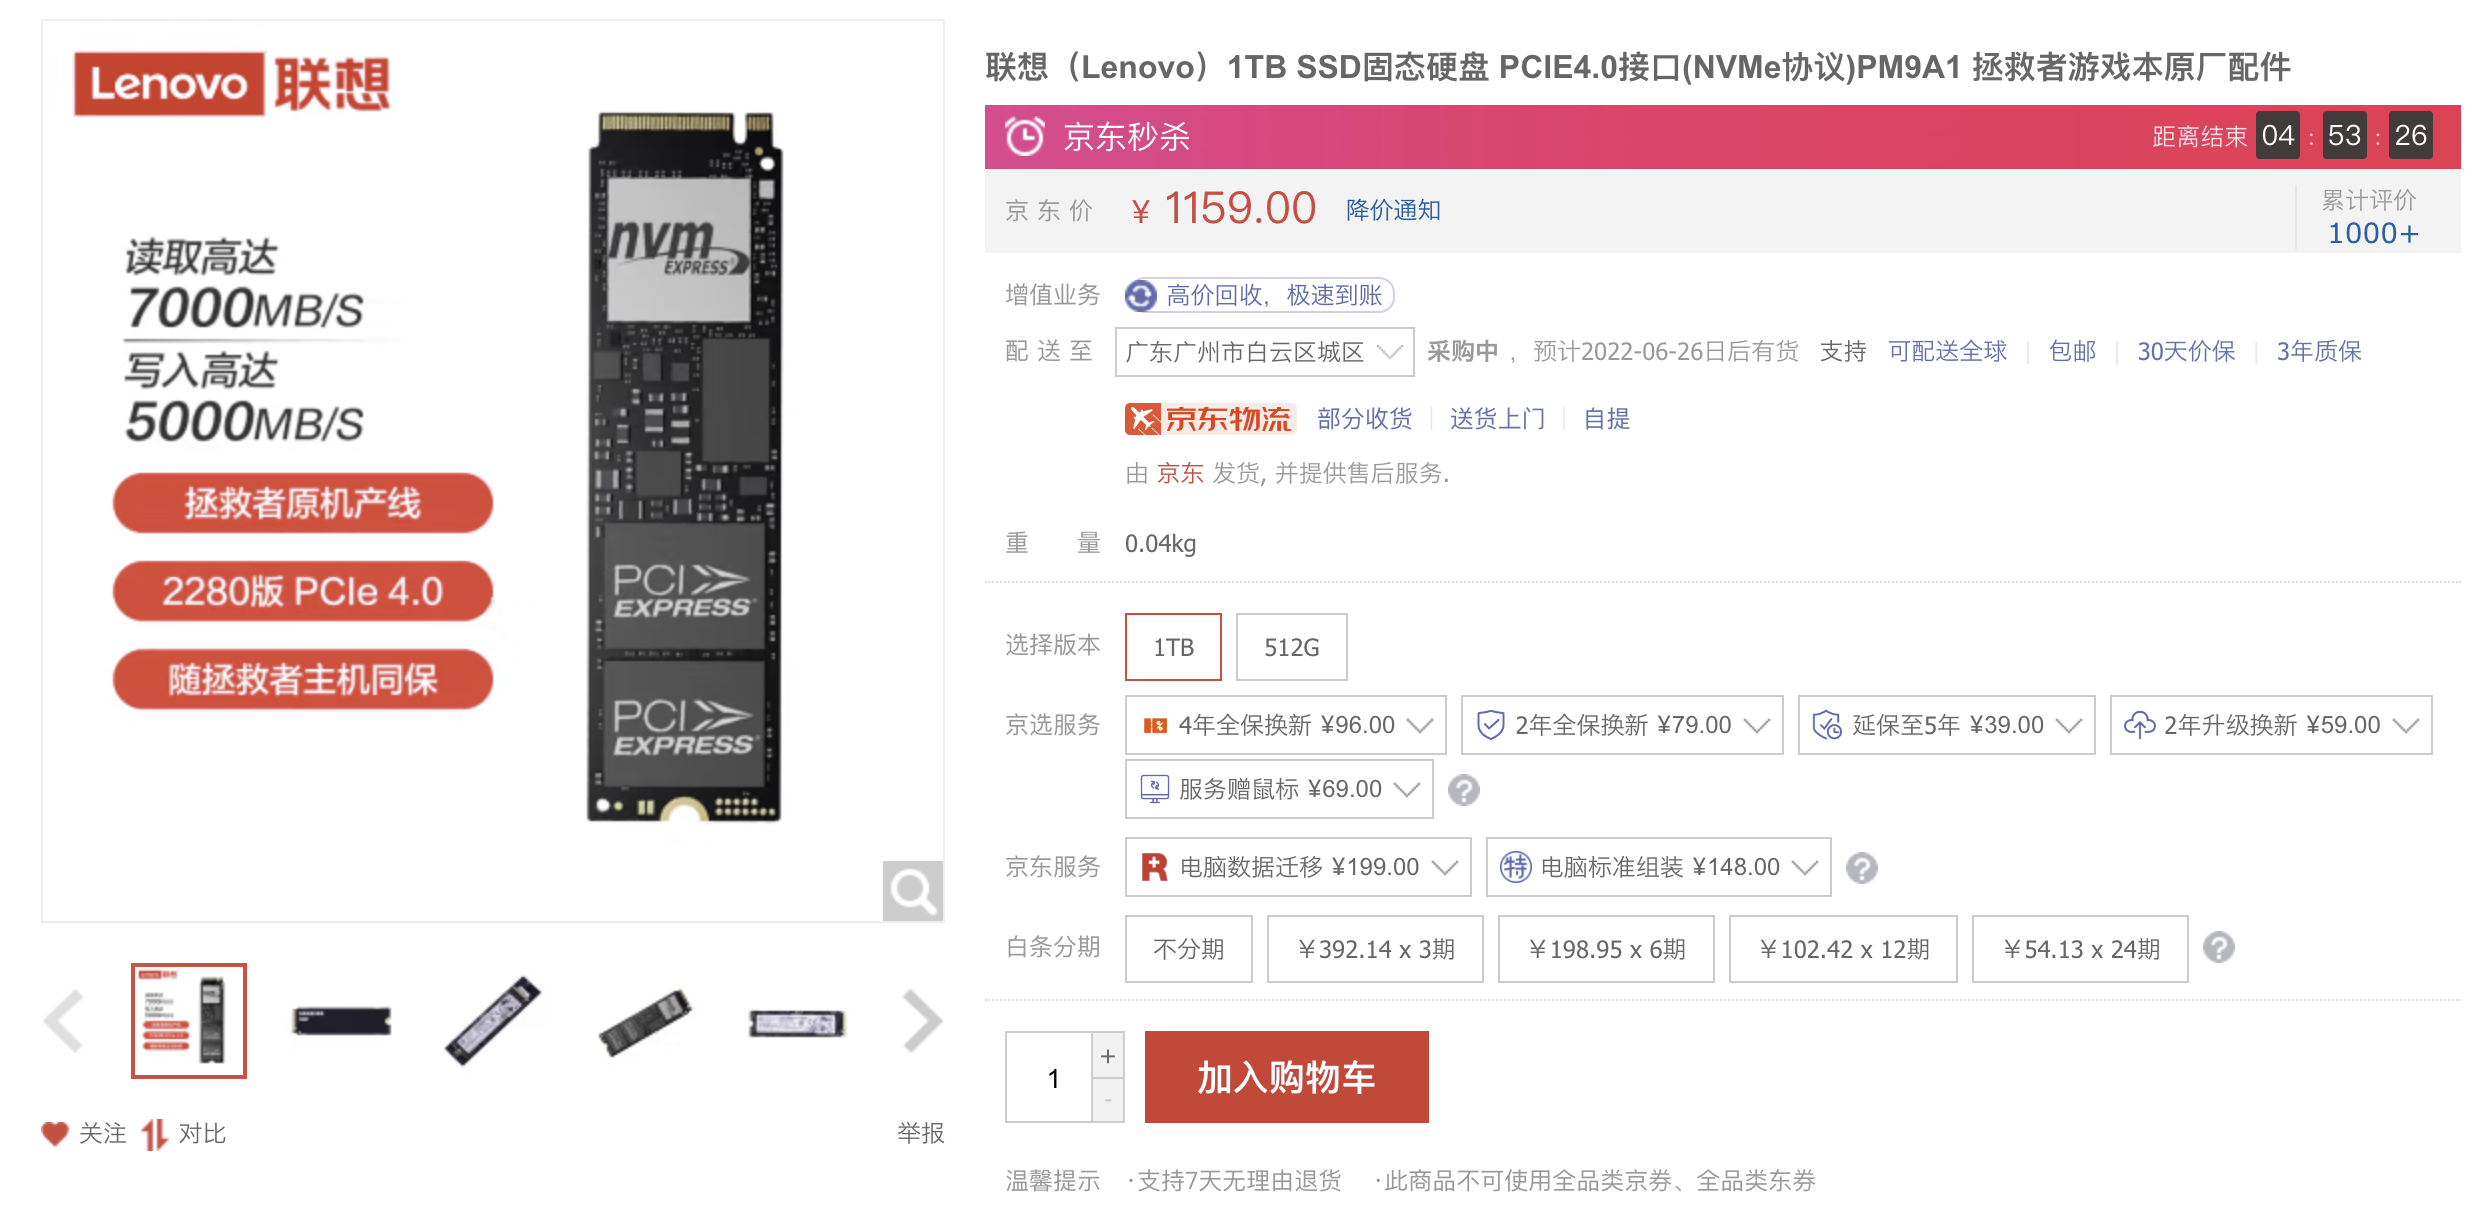Click help icon next to 电脑标准组装
Viewport: 2484px width, 1210px height.
pos(1862,867)
